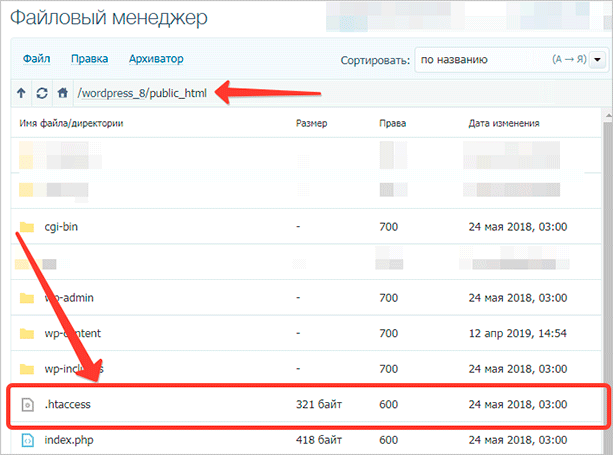Click the cgi-bin folder icon
This screenshot has height=455, width=613.
(27, 227)
